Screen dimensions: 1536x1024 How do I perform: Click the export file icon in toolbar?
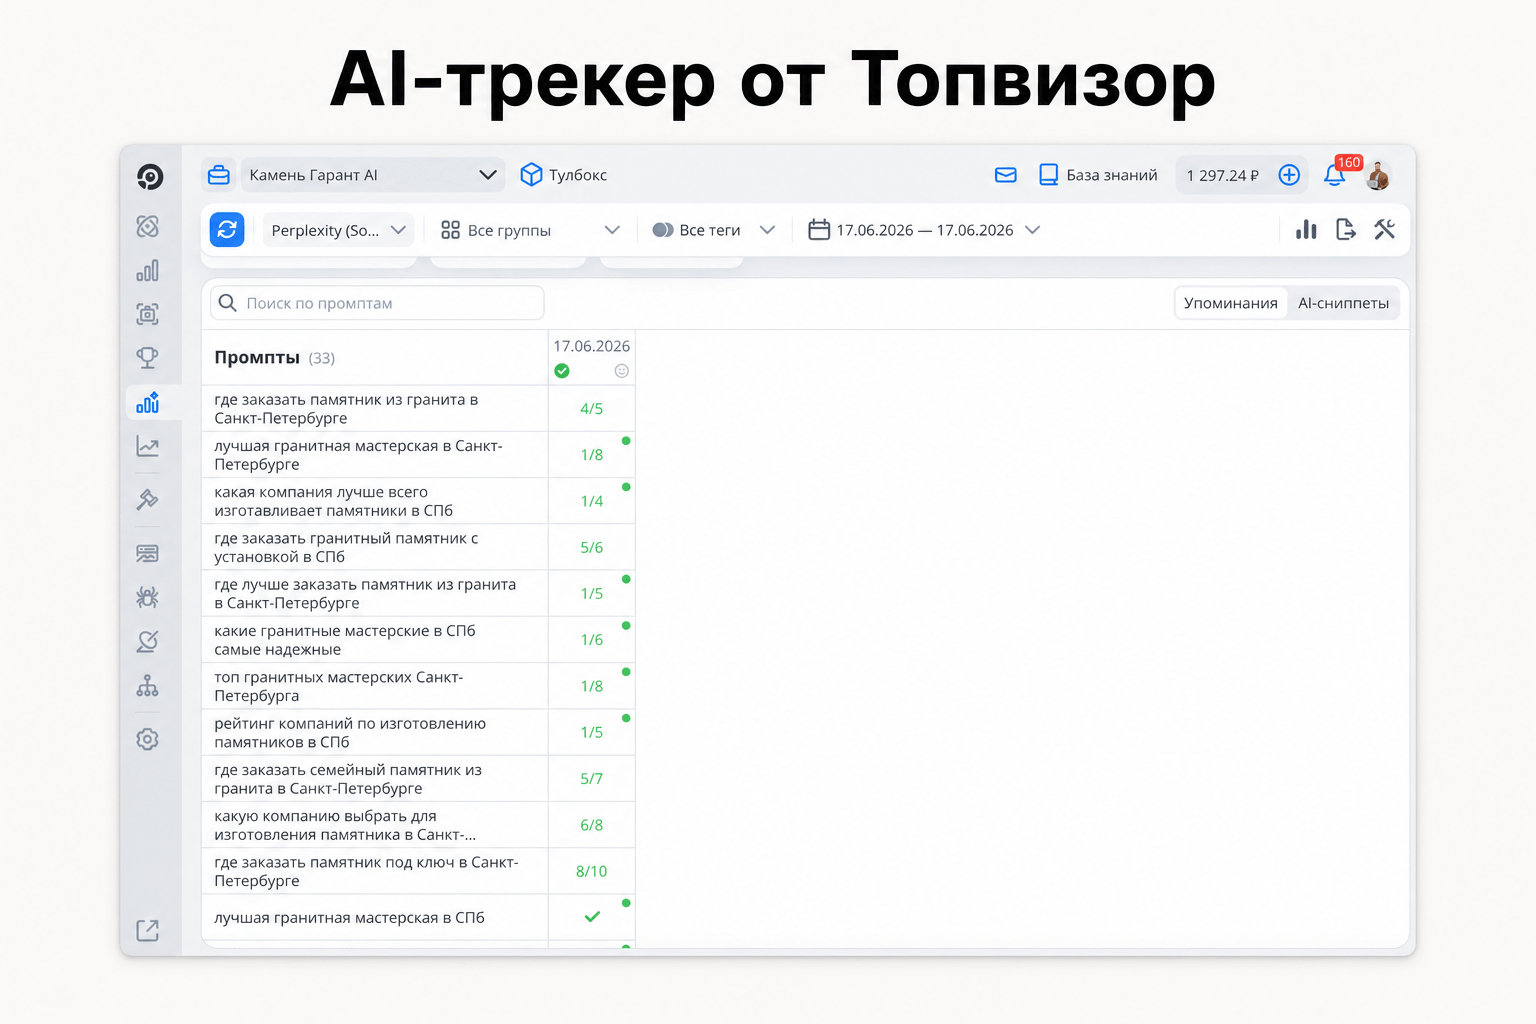pos(1346,230)
